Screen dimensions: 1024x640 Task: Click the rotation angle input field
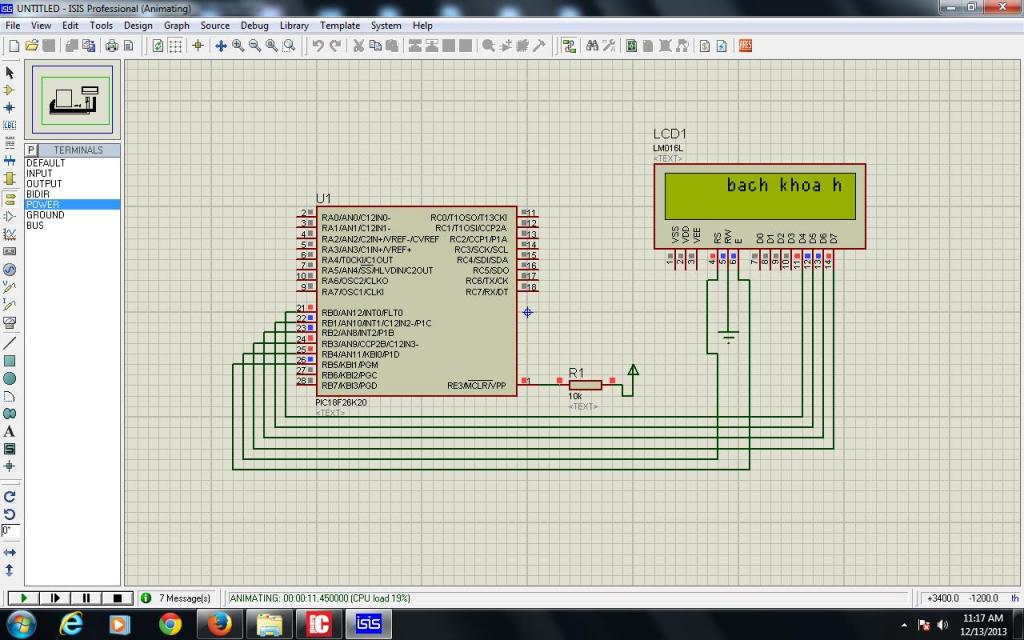tap(10, 530)
